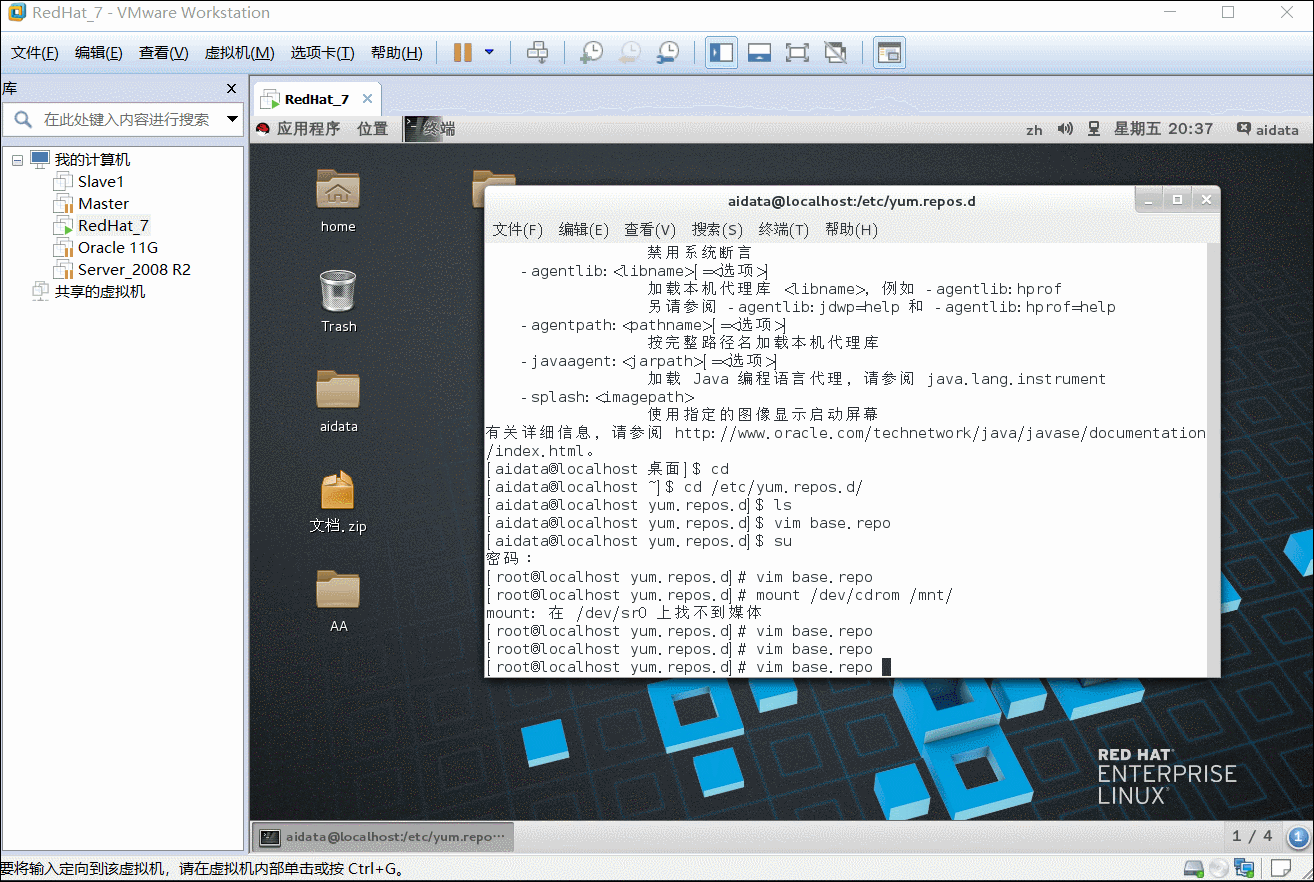Image resolution: width=1314 pixels, height=882 pixels.
Task: Open the VMware 编辑(E) menu
Action: [99, 53]
